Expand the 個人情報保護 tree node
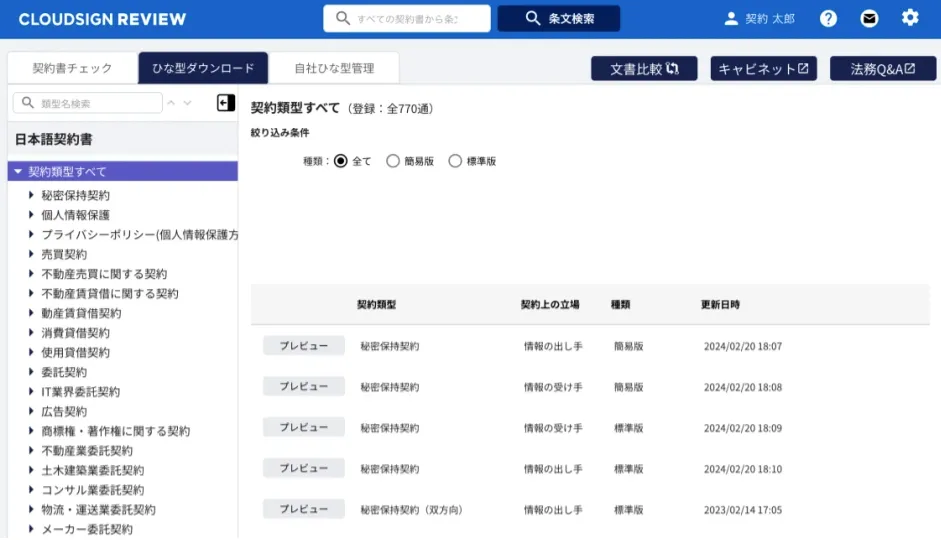941x540 pixels. coord(31,215)
